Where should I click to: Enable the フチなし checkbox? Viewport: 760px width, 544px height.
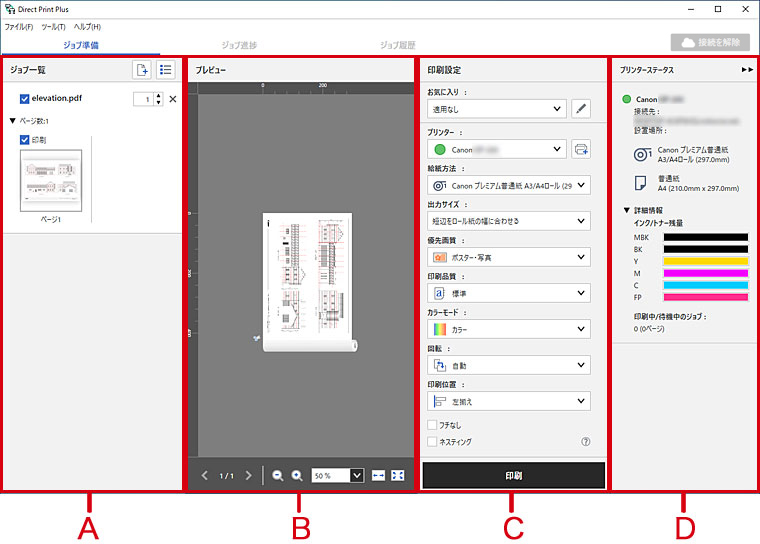point(432,425)
